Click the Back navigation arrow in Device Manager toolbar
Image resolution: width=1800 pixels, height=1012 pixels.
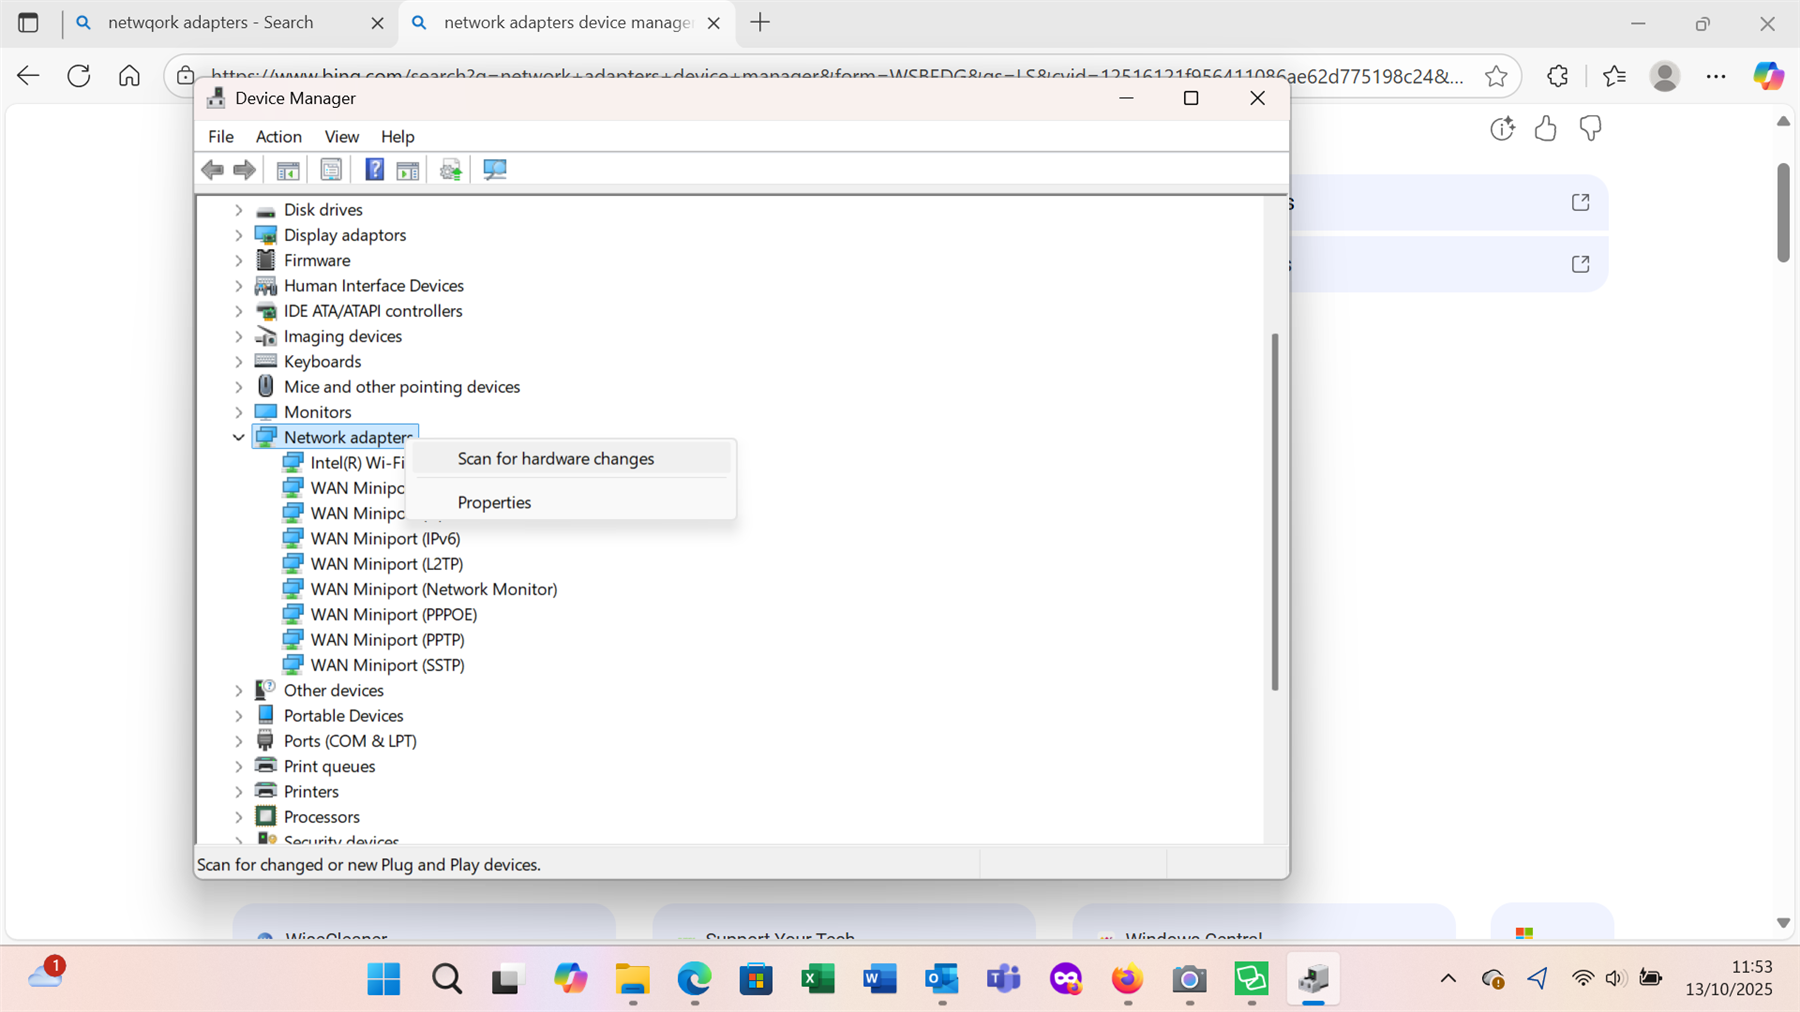(212, 169)
